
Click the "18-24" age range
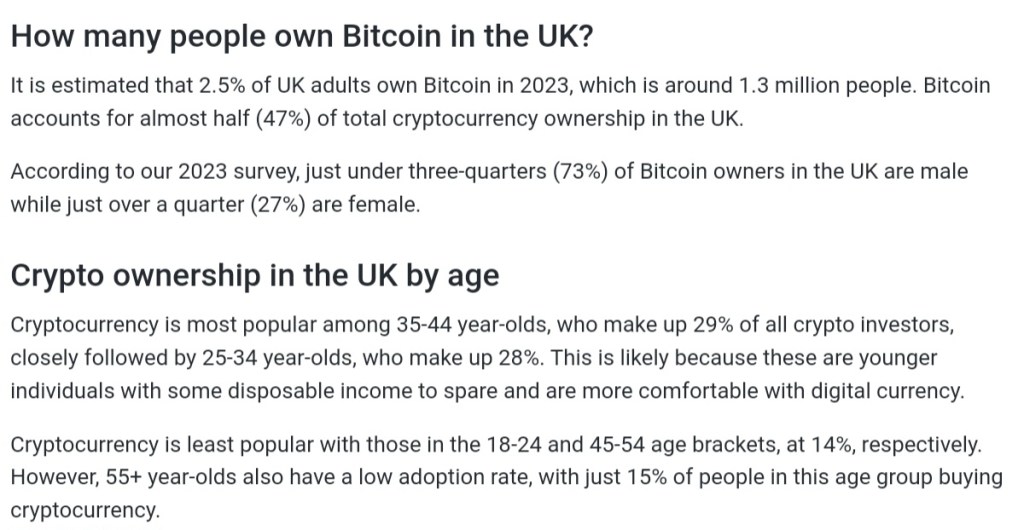502,444
